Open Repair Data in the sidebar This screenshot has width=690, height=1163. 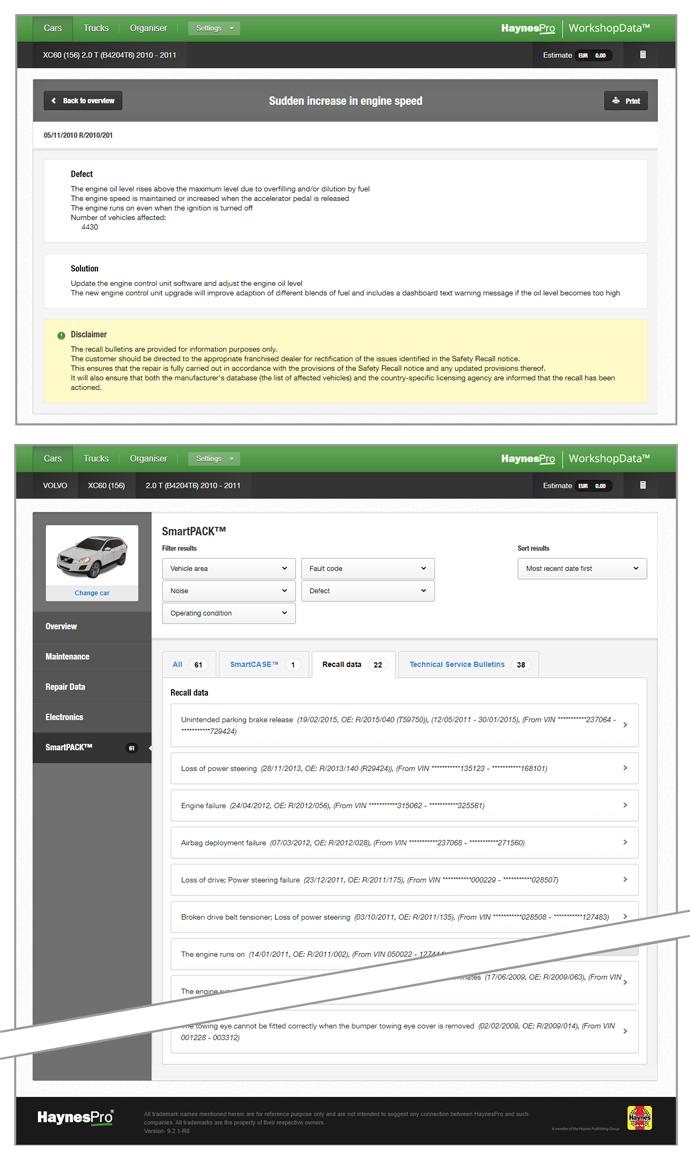point(92,688)
